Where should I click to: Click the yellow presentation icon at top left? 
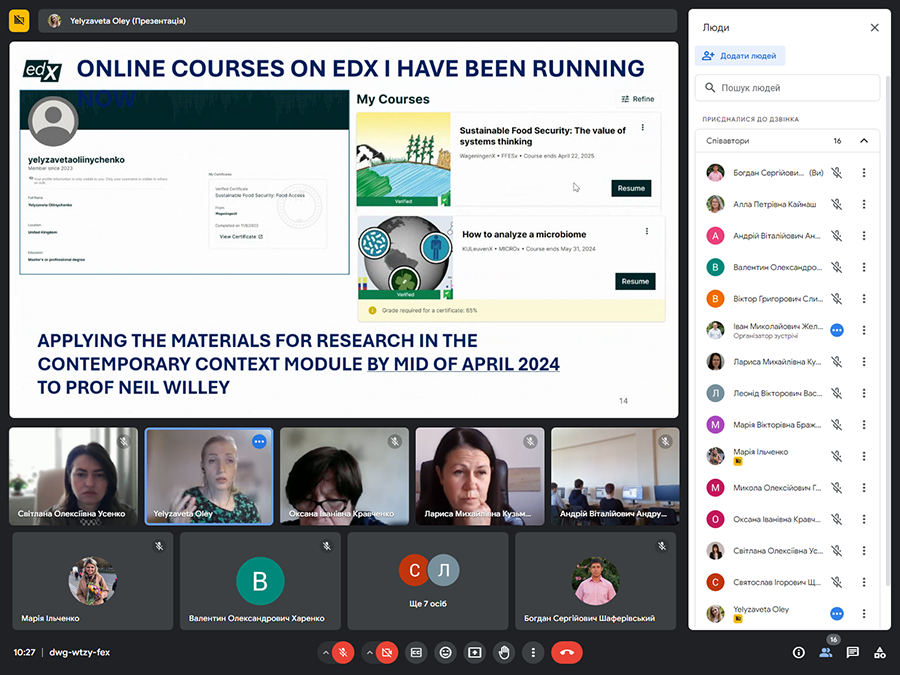pyautogui.click(x=19, y=21)
